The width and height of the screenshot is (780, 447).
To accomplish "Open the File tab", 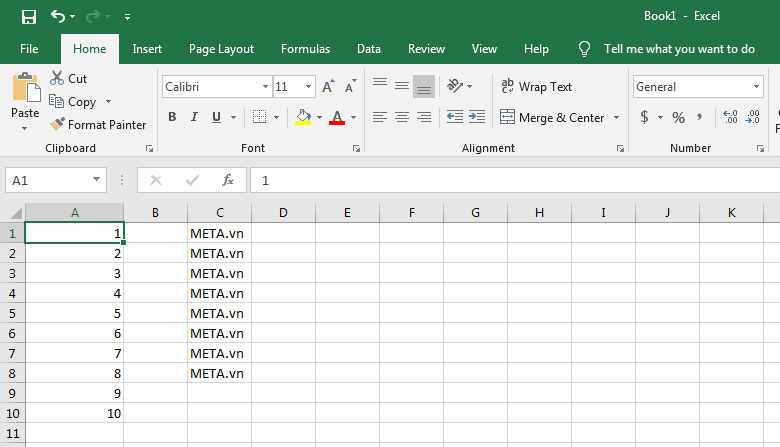I will click(29, 49).
